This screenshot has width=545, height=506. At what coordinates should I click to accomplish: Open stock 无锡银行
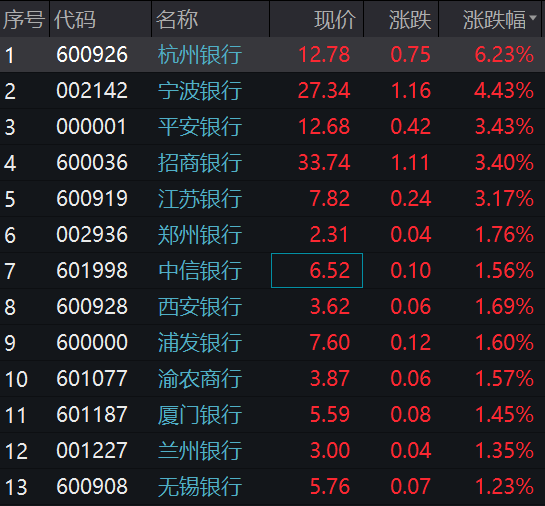pos(200,487)
